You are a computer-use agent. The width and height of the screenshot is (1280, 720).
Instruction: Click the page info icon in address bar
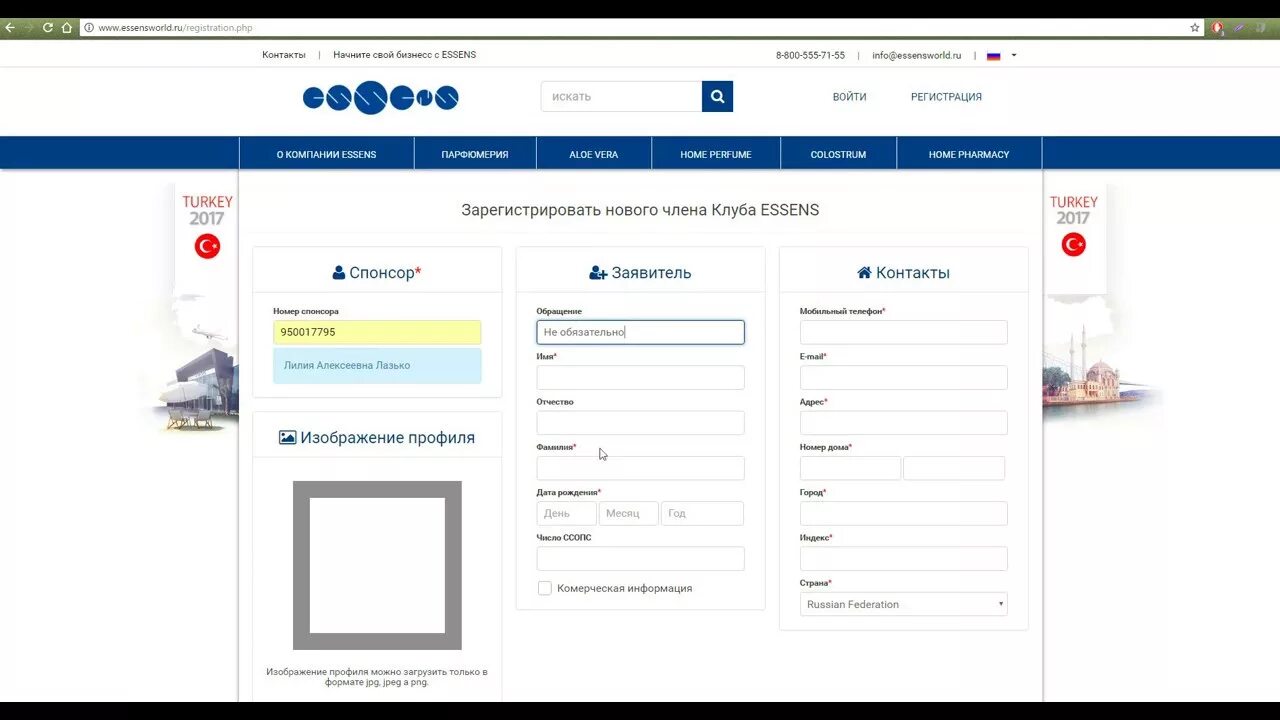coord(89,28)
